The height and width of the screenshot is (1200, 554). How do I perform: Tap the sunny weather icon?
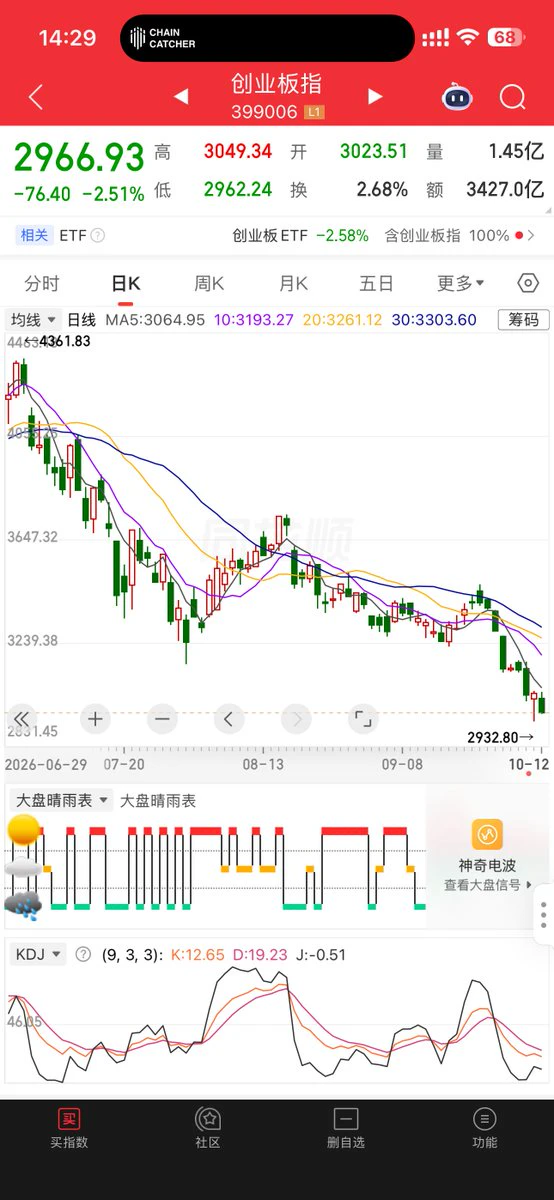[x=23, y=830]
